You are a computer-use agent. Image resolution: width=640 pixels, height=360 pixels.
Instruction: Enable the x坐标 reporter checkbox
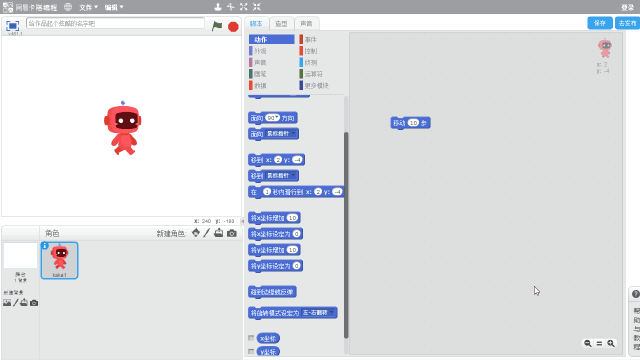[x=251, y=338]
